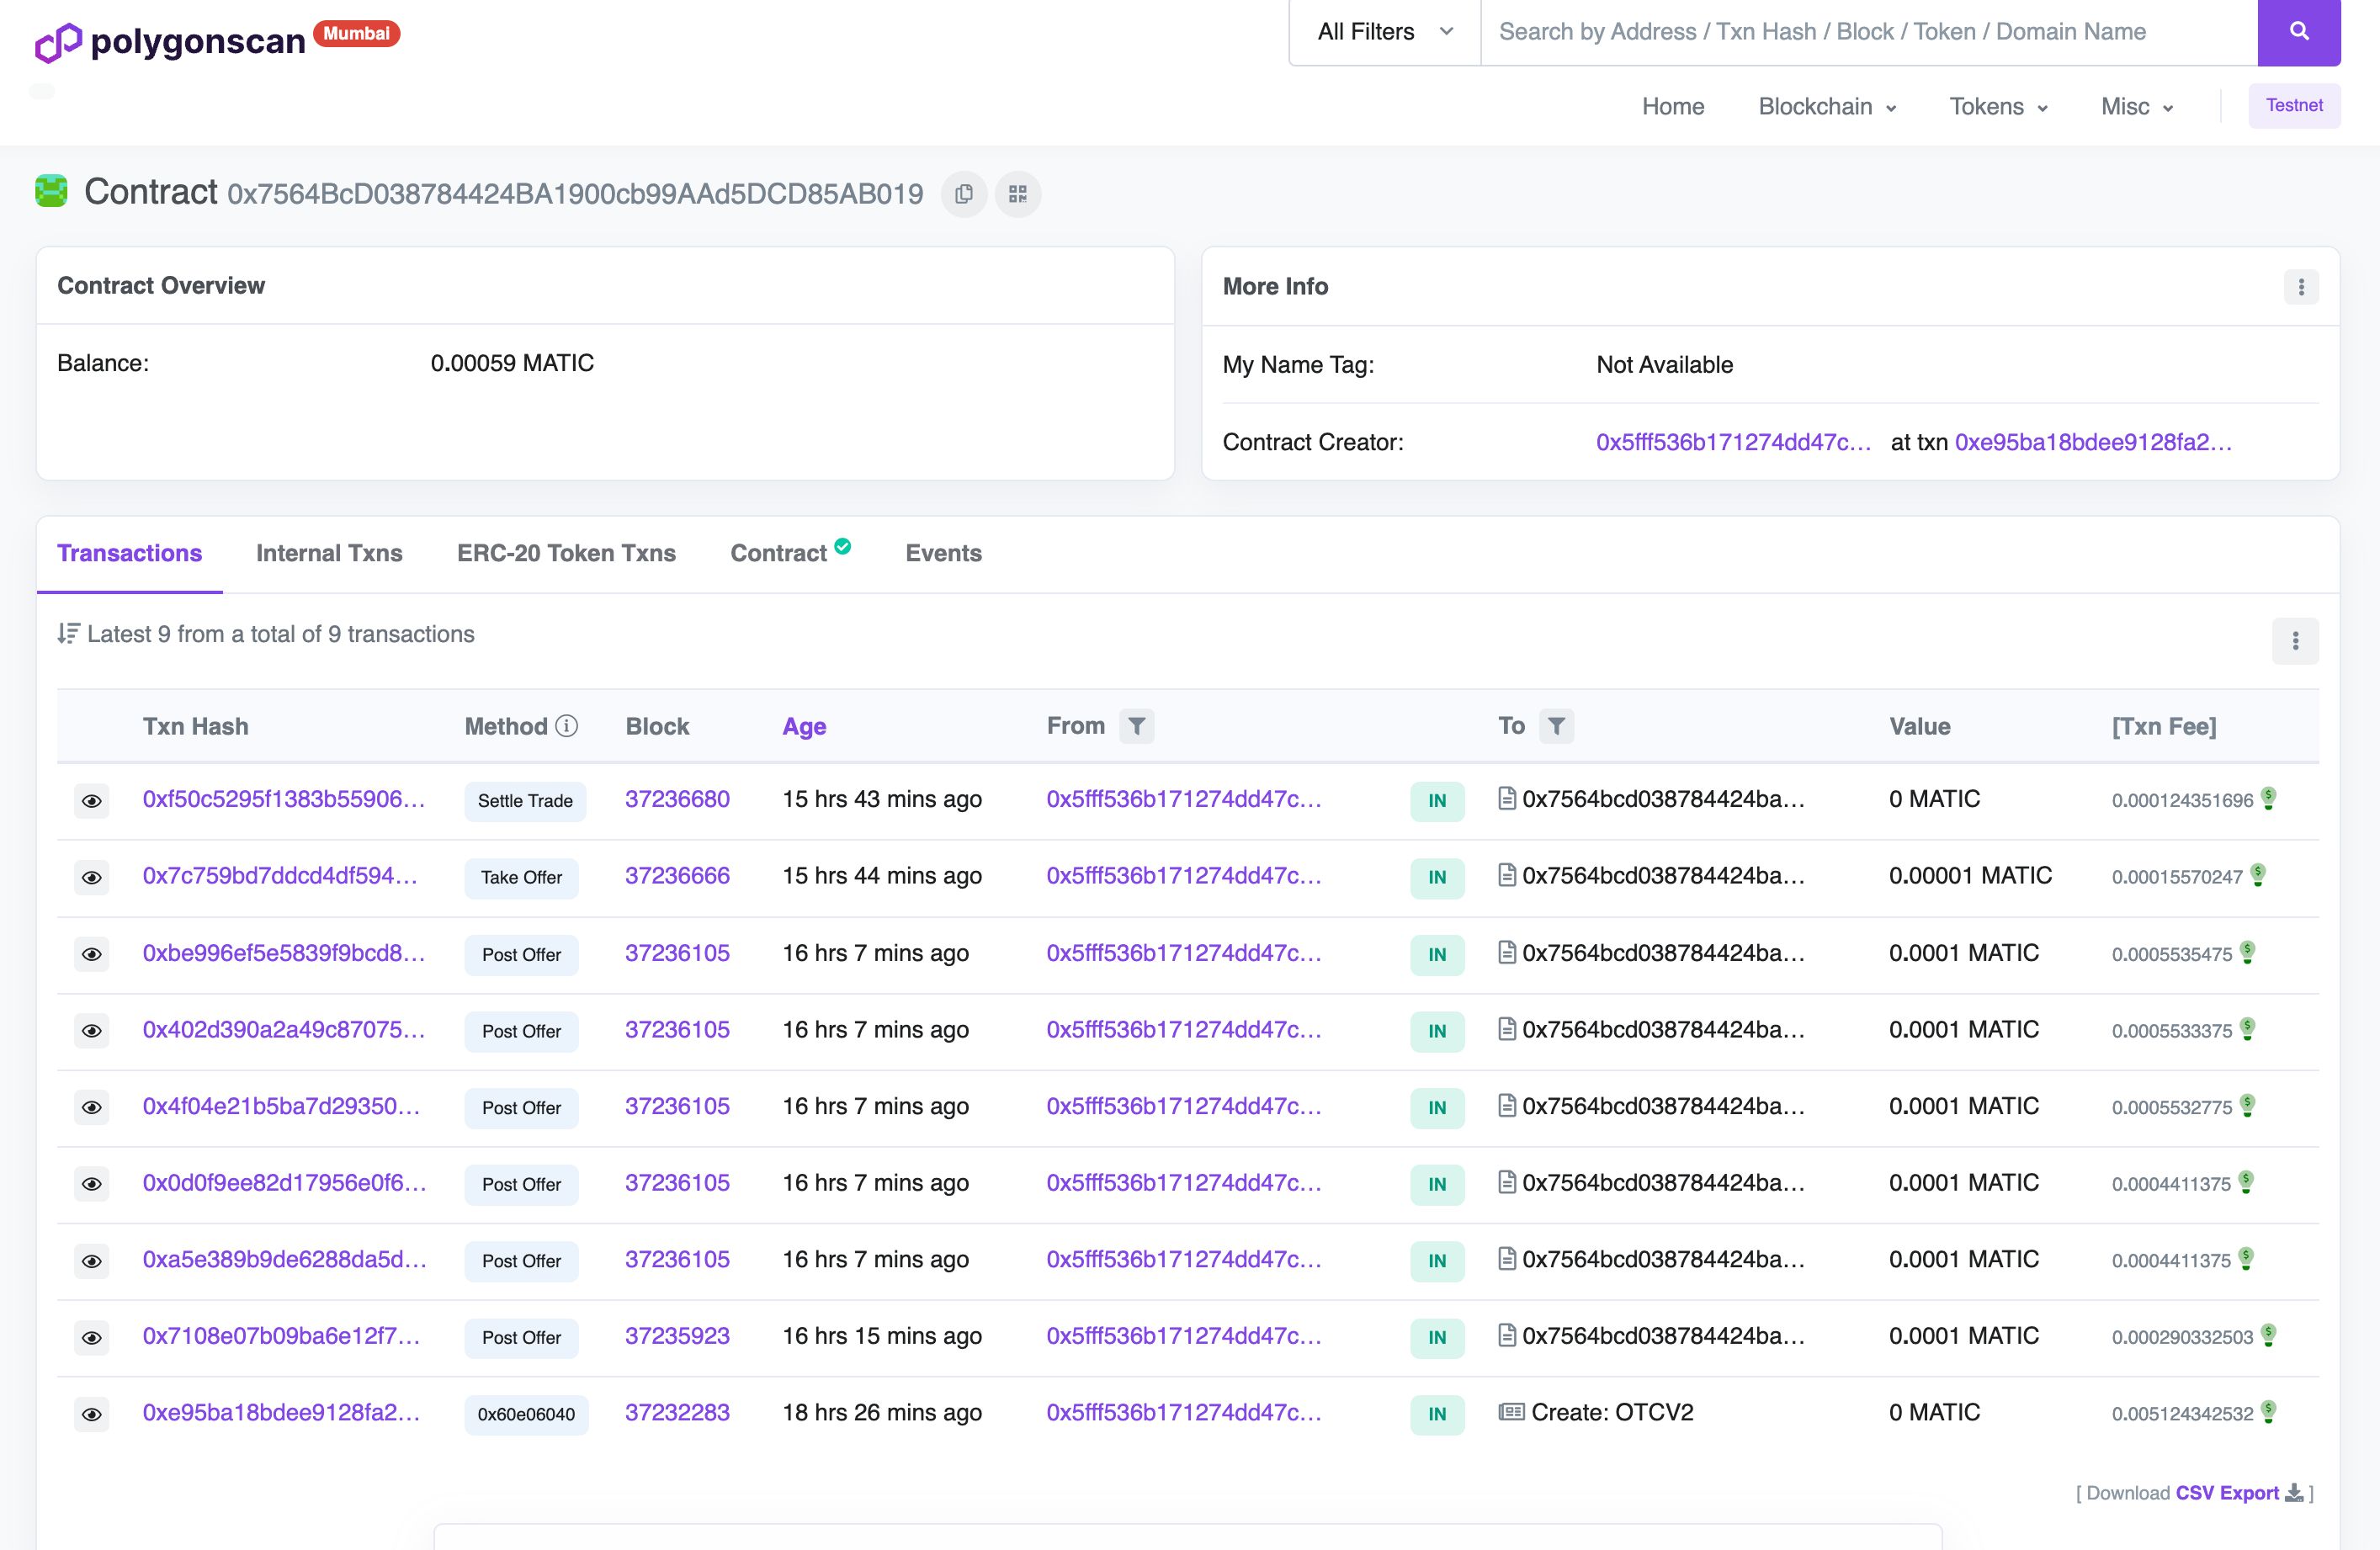The height and width of the screenshot is (1550, 2380).
Task: Click contract document icon in Take Offer row
Action: pyautogui.click(x=1507, y=875)
